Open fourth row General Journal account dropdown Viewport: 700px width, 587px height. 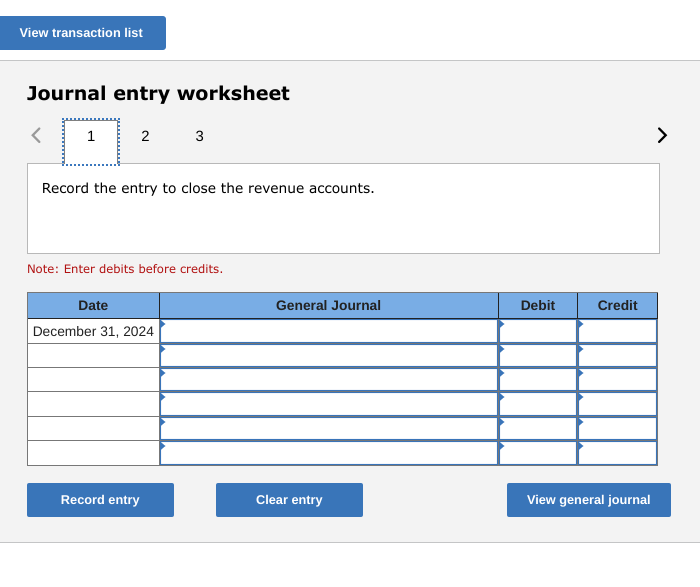329,404
